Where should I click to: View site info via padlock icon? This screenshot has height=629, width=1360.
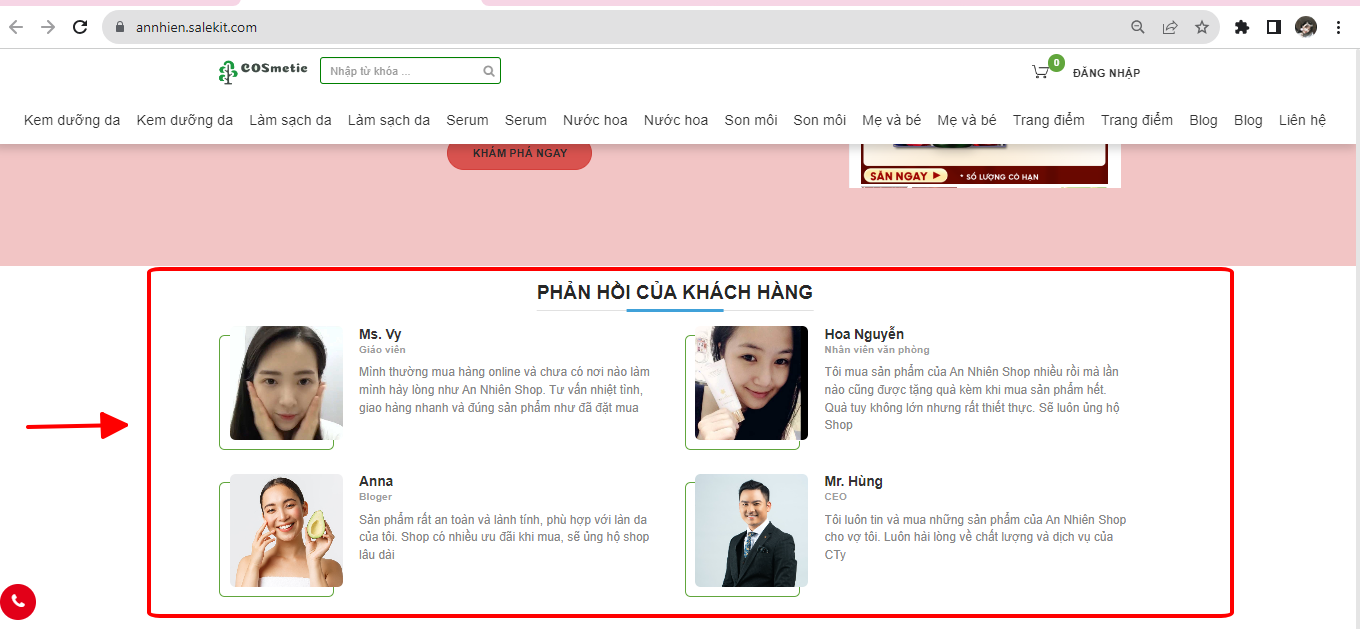pyautogui.click(x=120, y=27)
